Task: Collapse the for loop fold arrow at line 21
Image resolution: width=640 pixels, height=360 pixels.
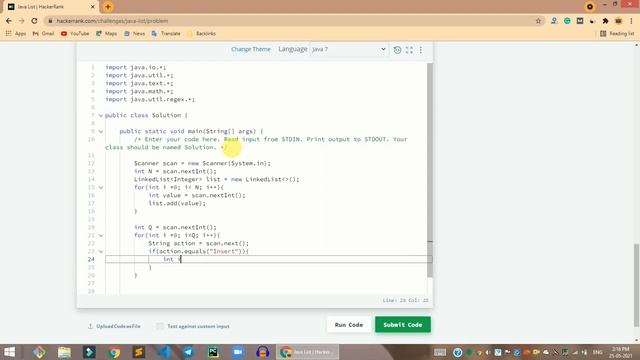Action: coord(101,236)
